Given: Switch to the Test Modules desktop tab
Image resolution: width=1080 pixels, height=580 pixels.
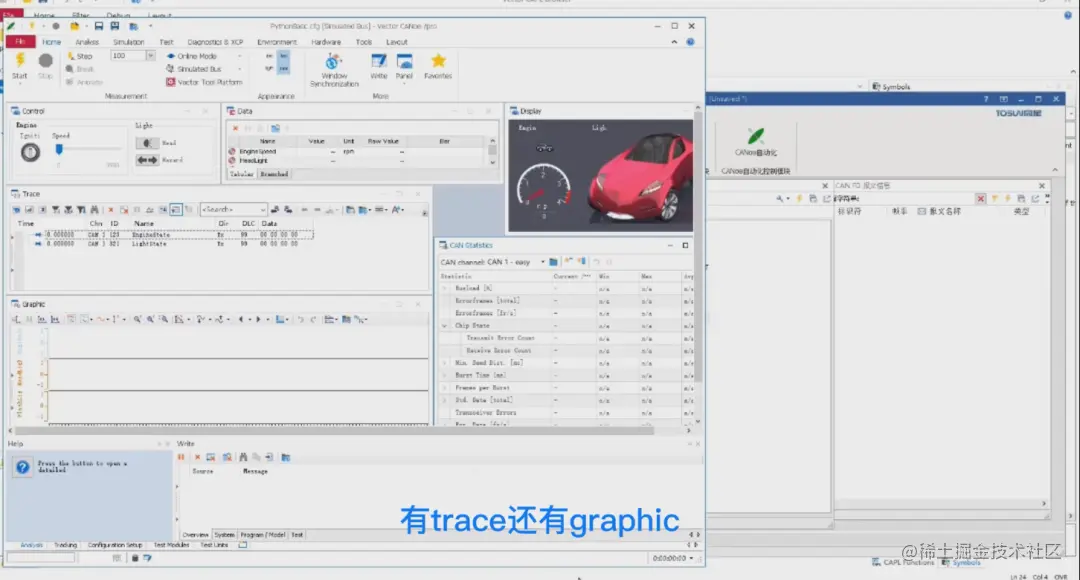Looking at the screenshot, I should pos(172,545).
